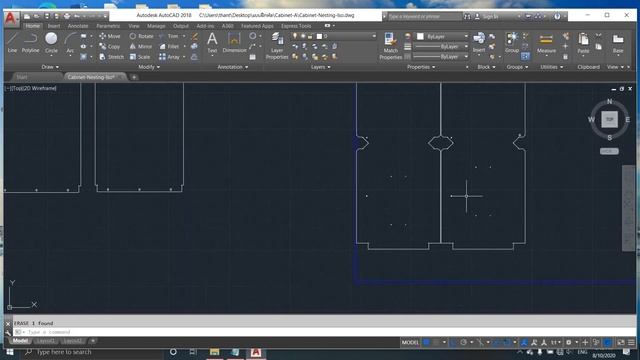Switch to the Insert ribbon tab

[54, 26]
